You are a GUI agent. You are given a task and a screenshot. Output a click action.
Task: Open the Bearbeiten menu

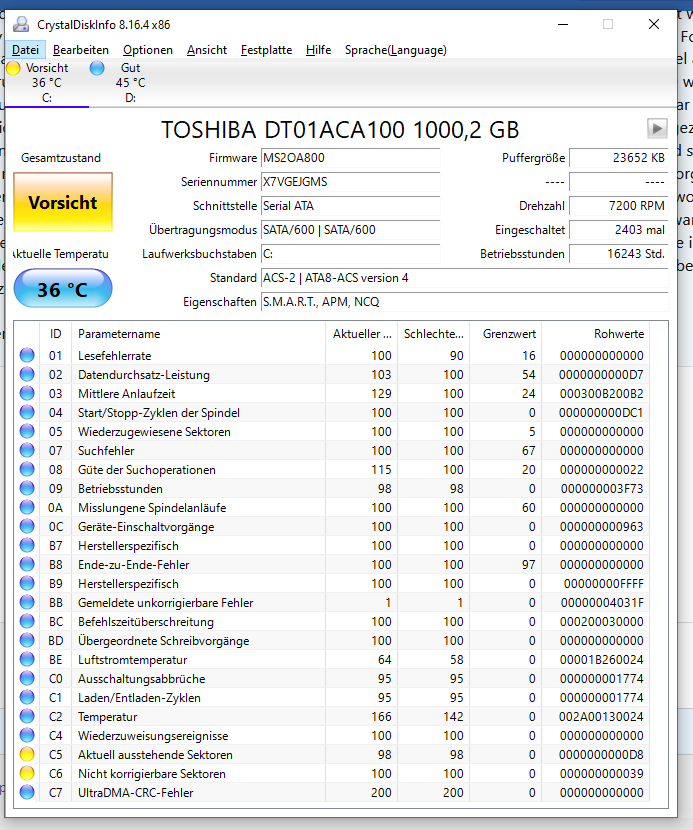click(x=81, y=50)
